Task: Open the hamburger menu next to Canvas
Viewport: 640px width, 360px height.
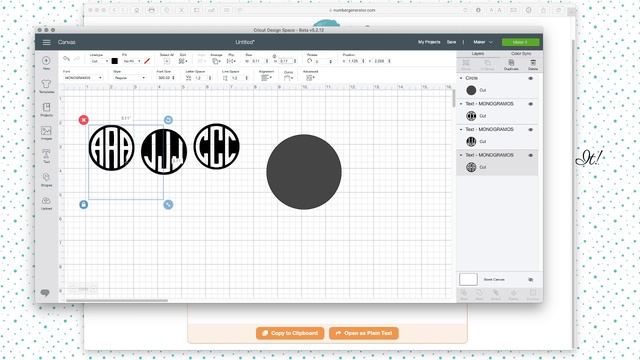Action: pos(47,42)
